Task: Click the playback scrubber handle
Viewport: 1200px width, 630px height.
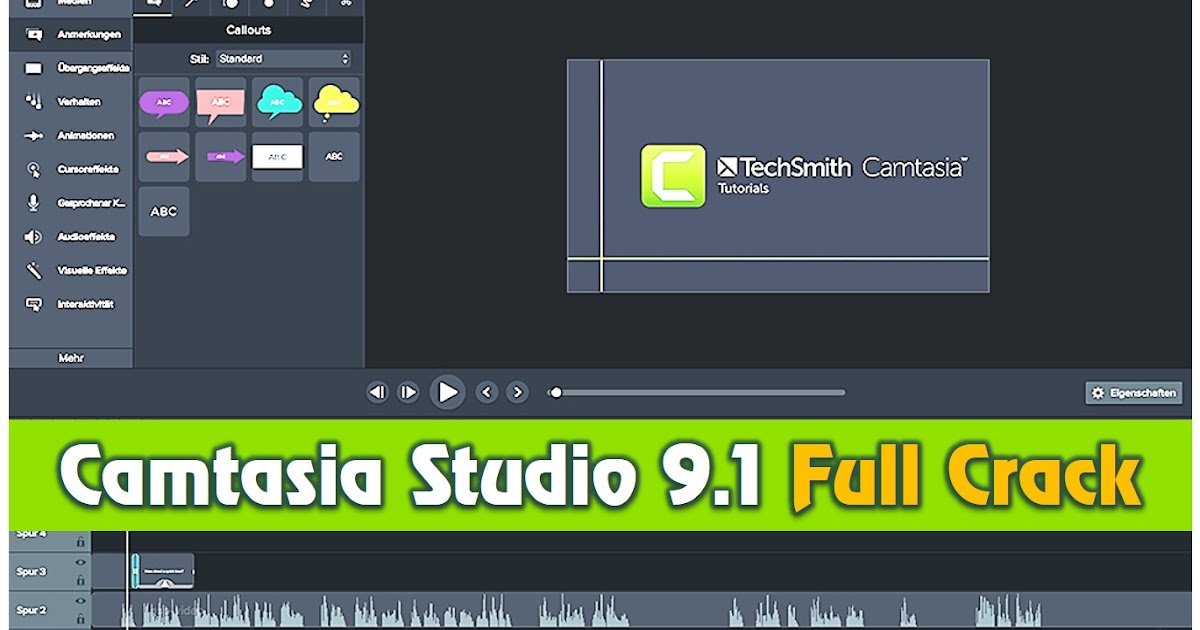Action: [x=556, y=392]
